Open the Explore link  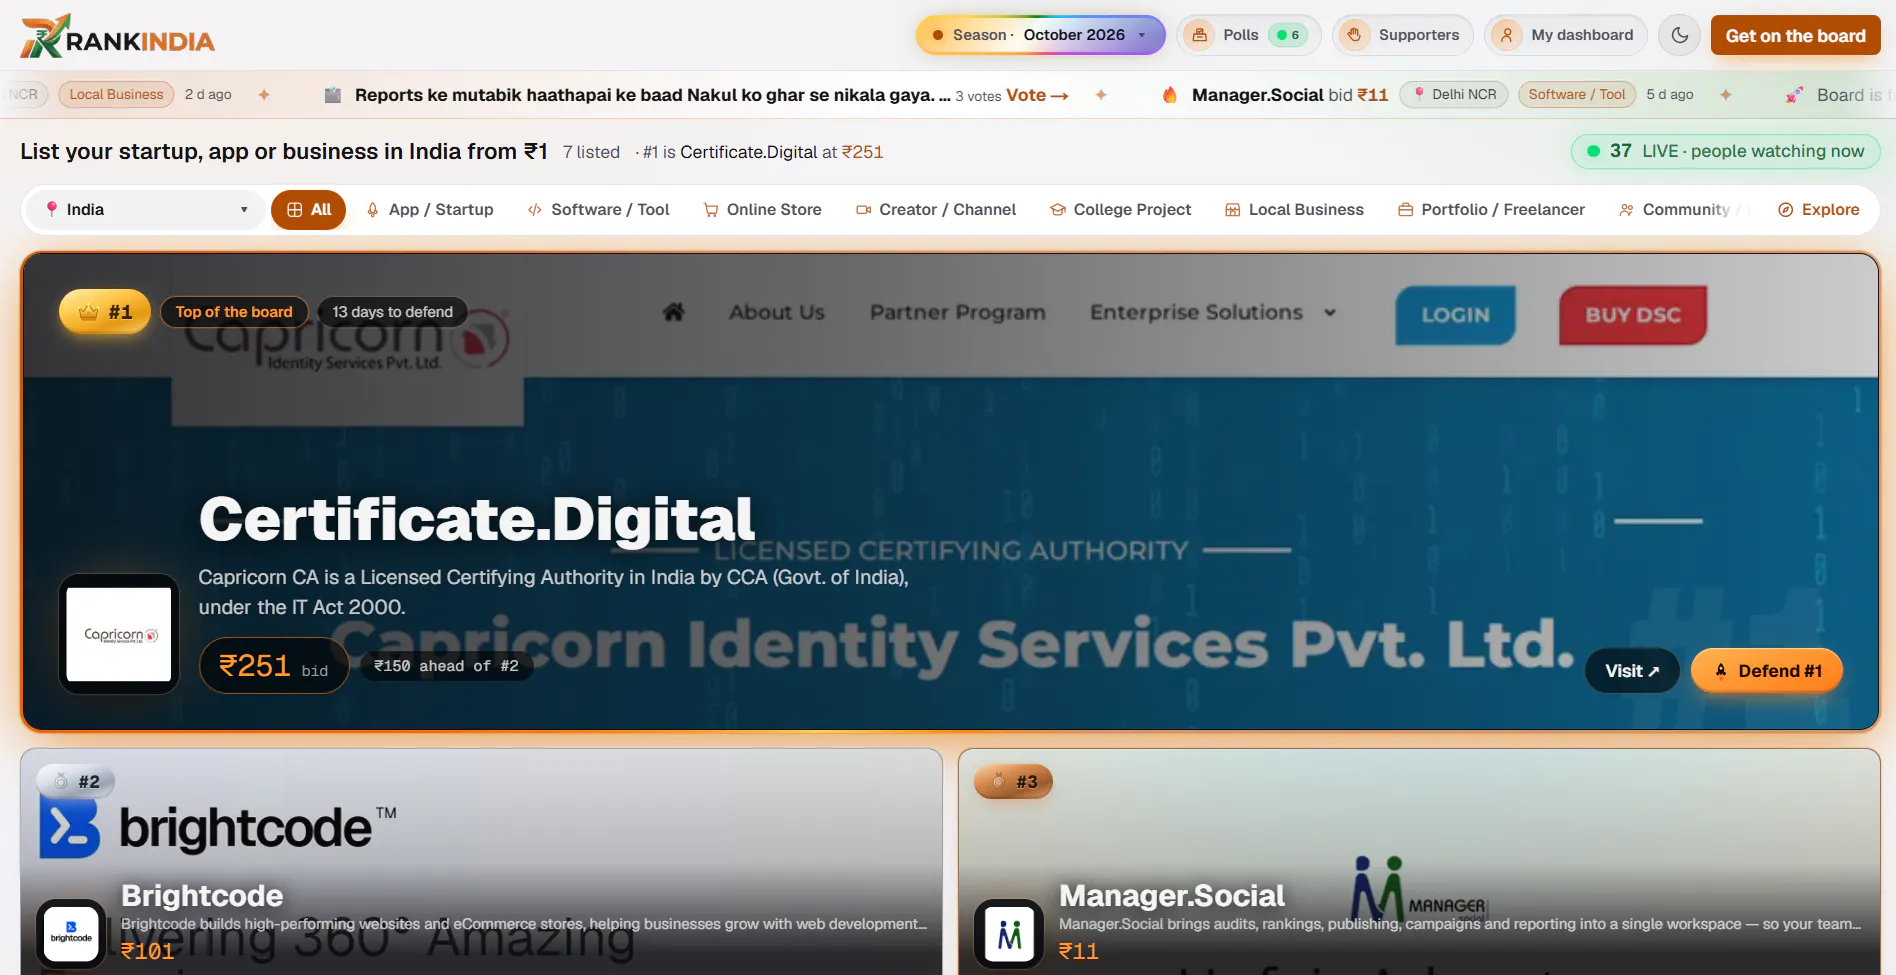(1819, 210)
